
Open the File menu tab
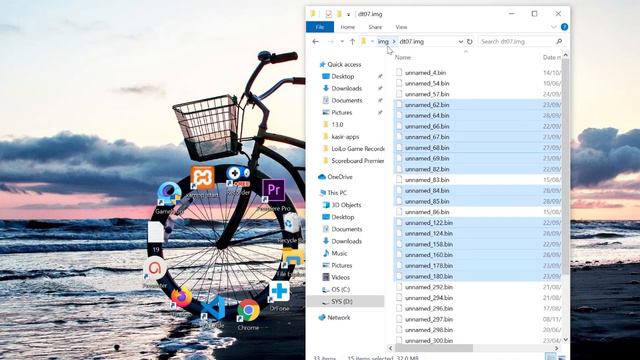[320, 27]
